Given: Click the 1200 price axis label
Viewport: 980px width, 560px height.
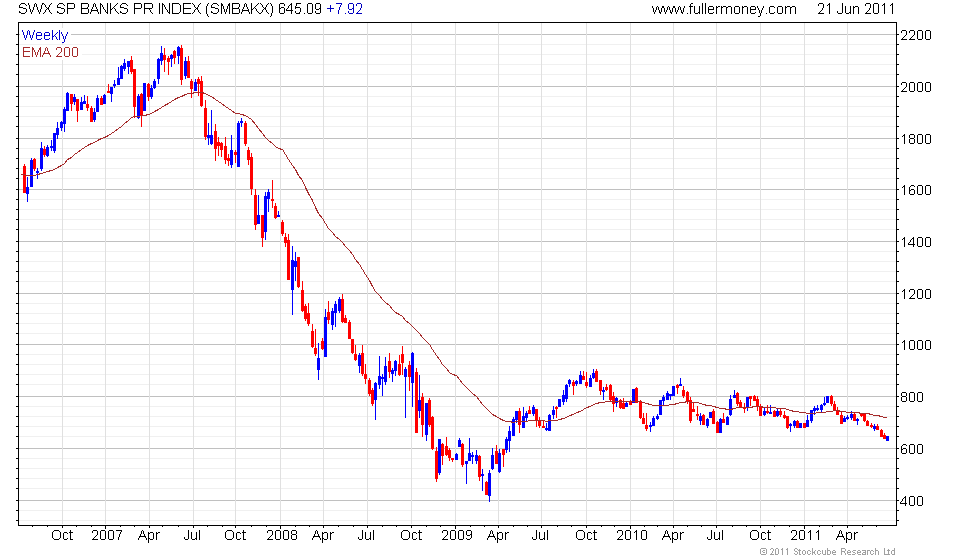Looking at the screenshot, I should [916, 294].
